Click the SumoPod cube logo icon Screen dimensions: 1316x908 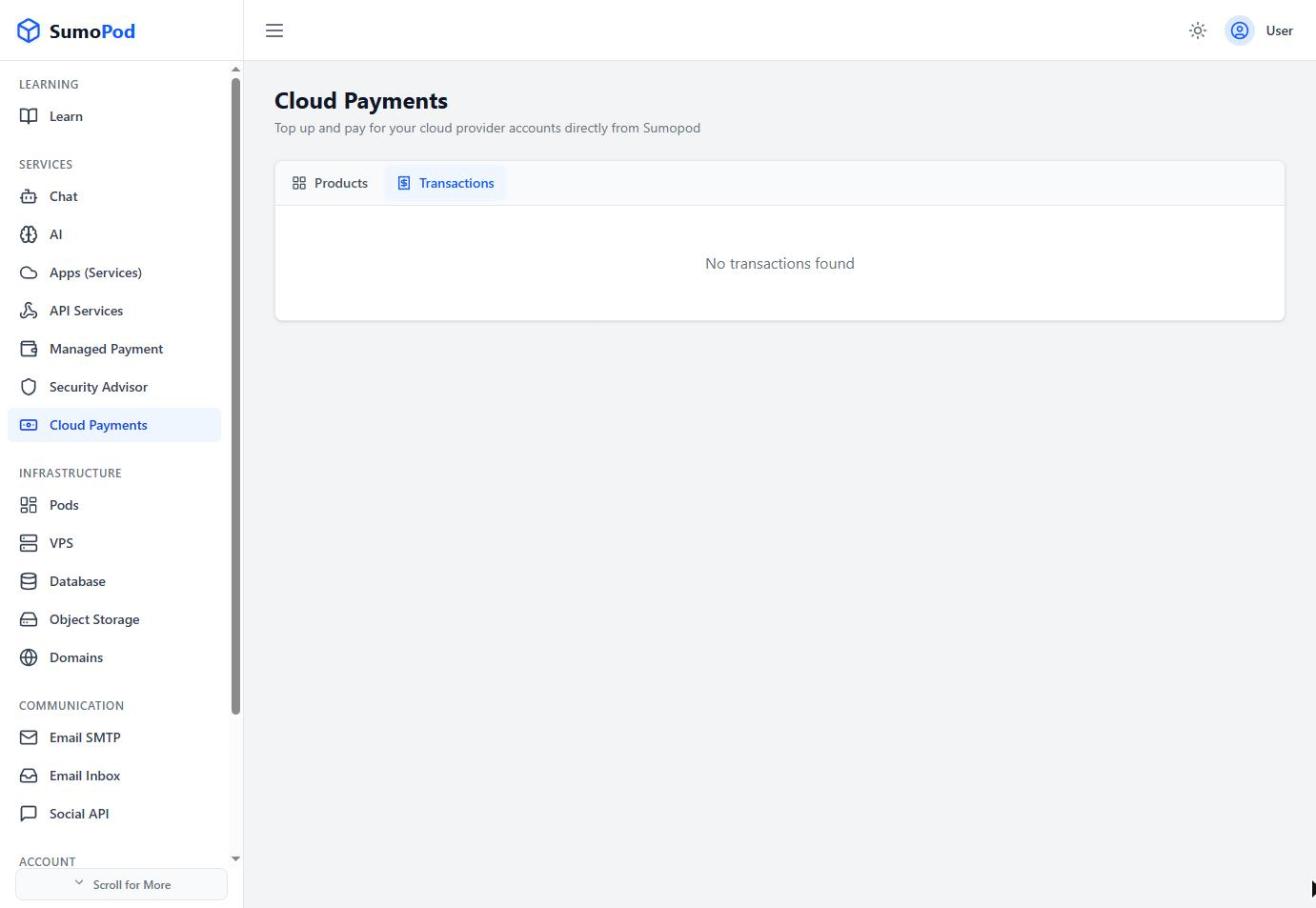29,31
